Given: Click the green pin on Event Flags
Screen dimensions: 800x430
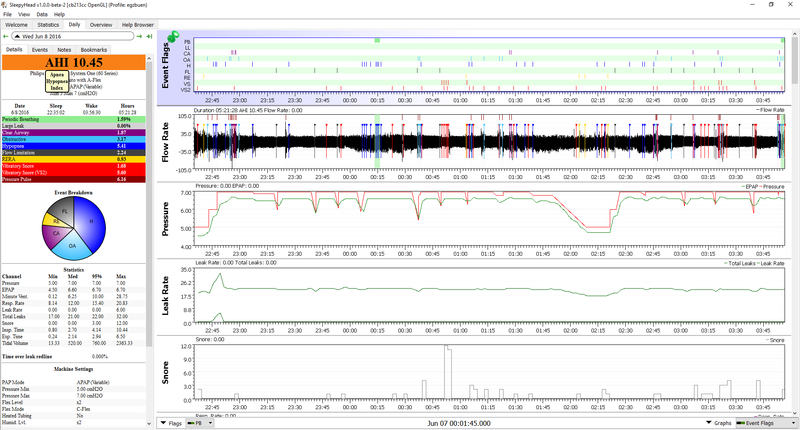Looking at the screenshot, I should (175, 38).
